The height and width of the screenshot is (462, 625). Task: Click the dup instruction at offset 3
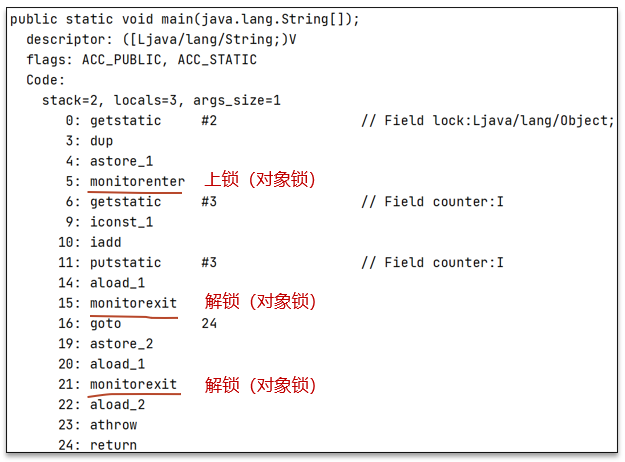coord(101,141)
